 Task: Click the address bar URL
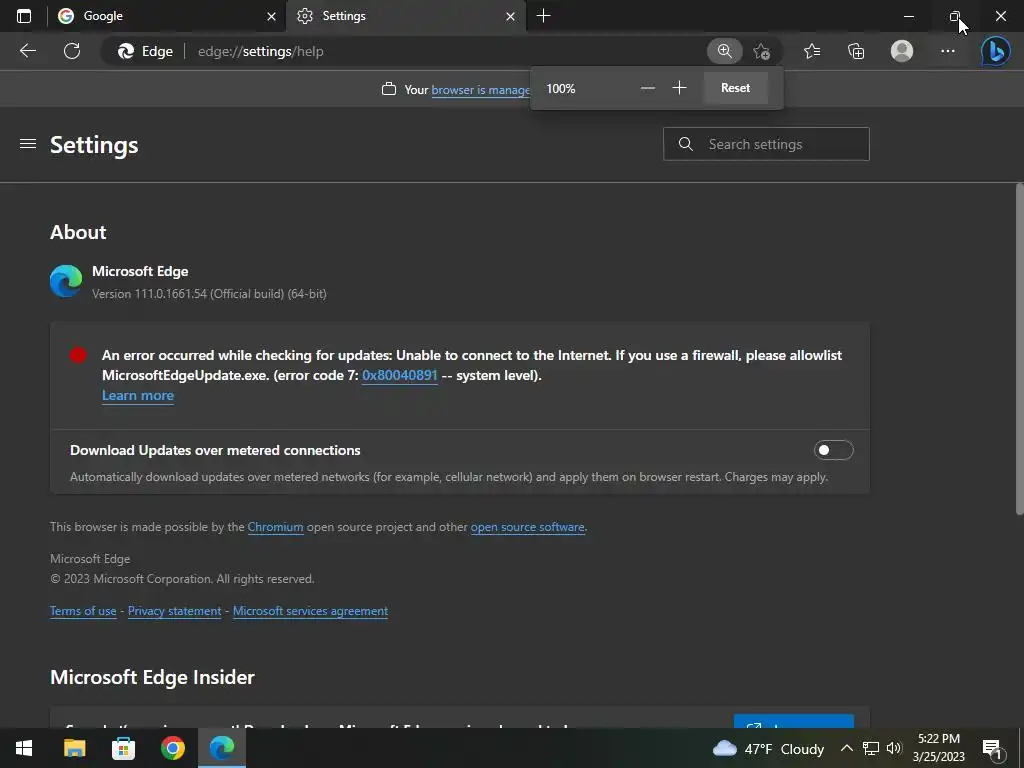[x=261, y=51]
